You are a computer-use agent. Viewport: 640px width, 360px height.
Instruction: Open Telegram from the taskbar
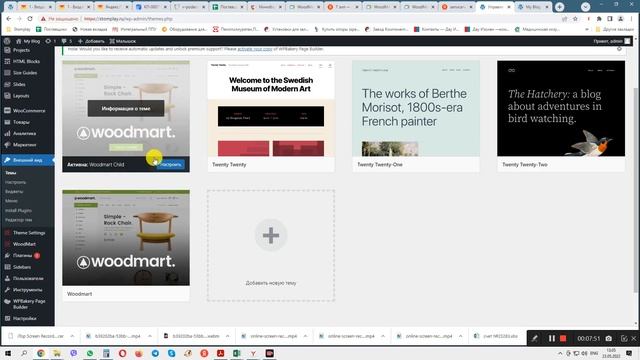tap(155, 353)
